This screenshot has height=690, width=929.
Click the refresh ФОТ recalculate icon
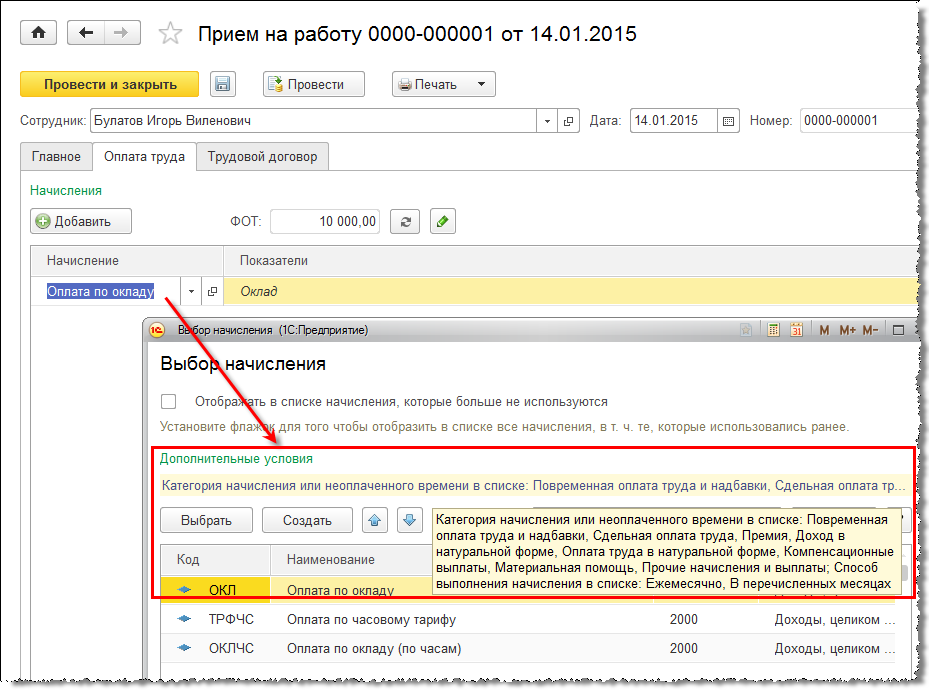pos(405,221)
